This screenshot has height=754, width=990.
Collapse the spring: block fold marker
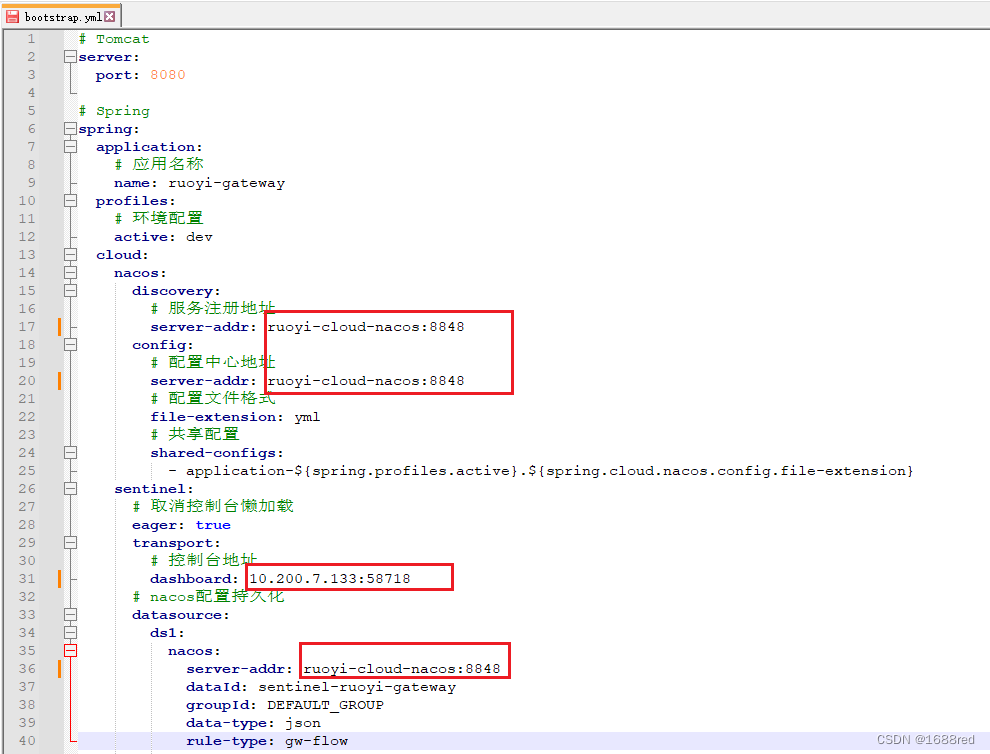click(71, 129)
